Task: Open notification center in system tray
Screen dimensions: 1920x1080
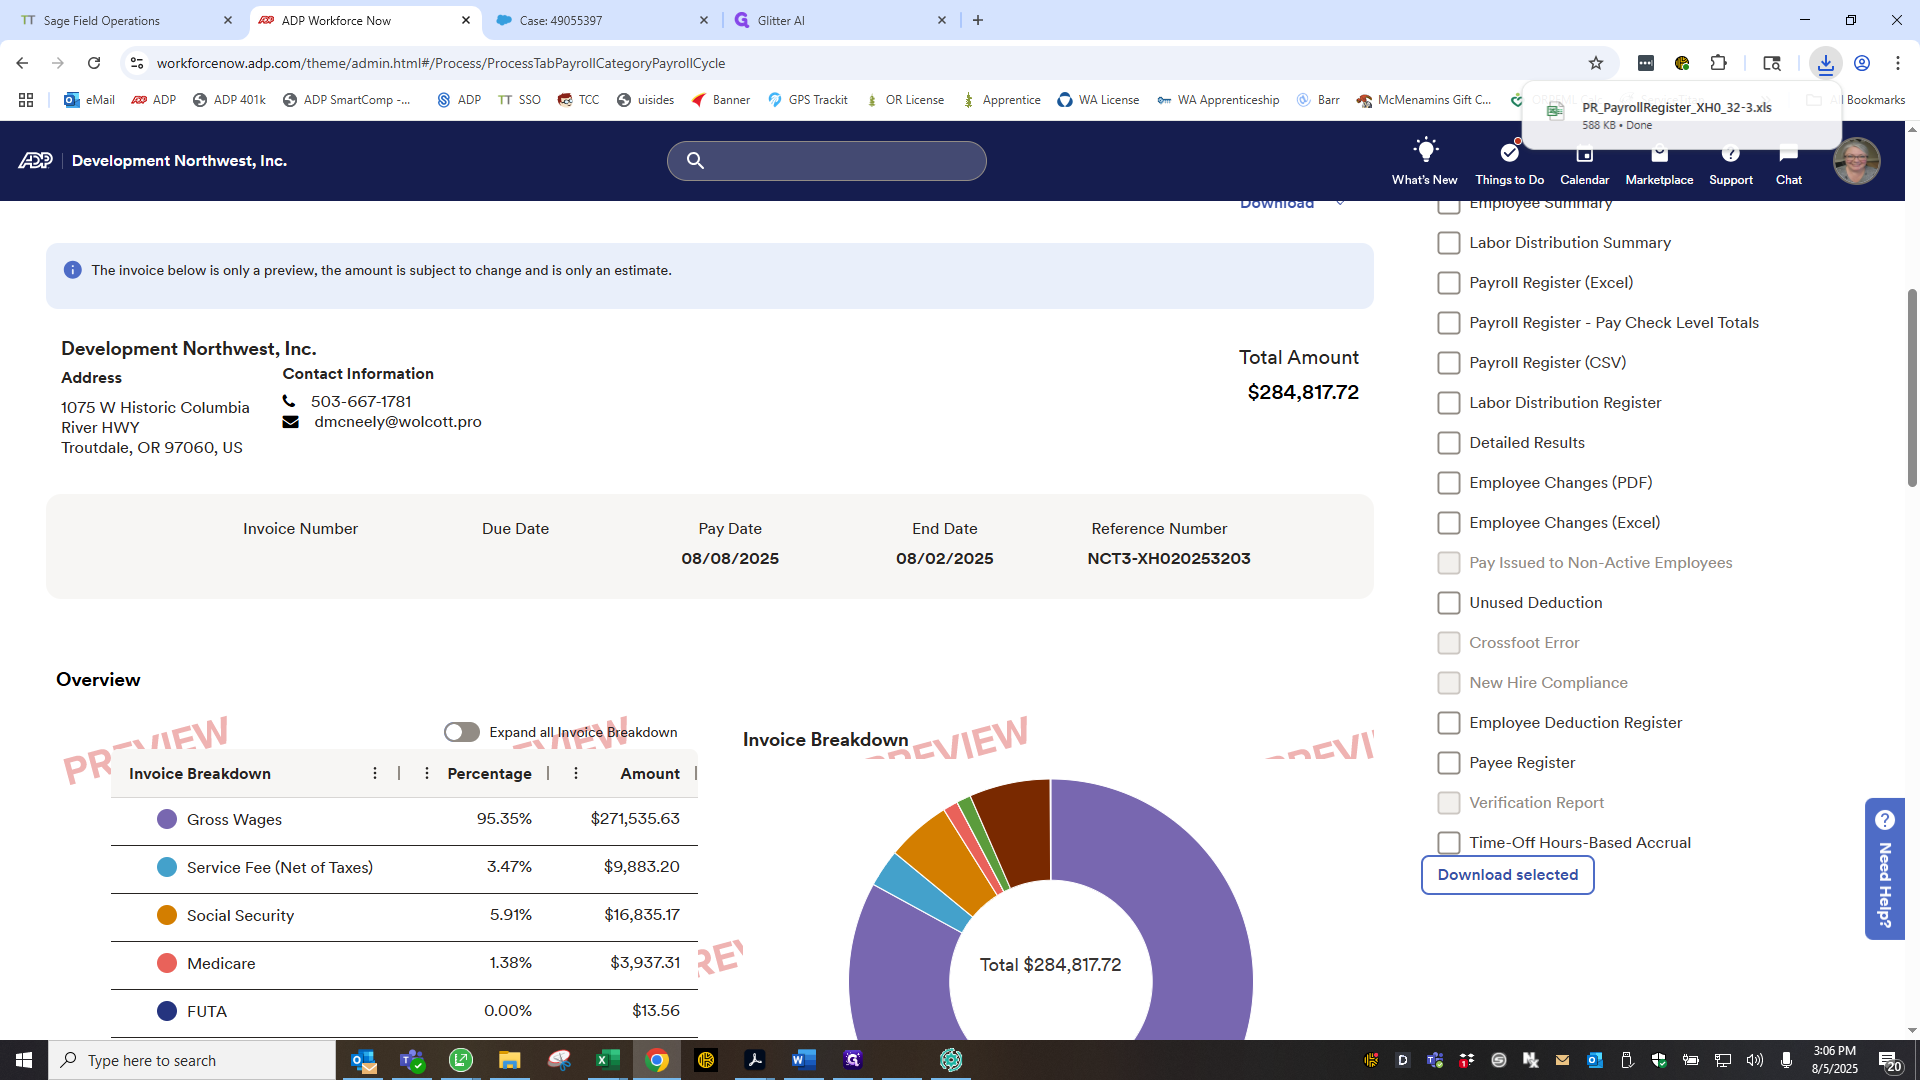Action: (x=1889, y=1060)
